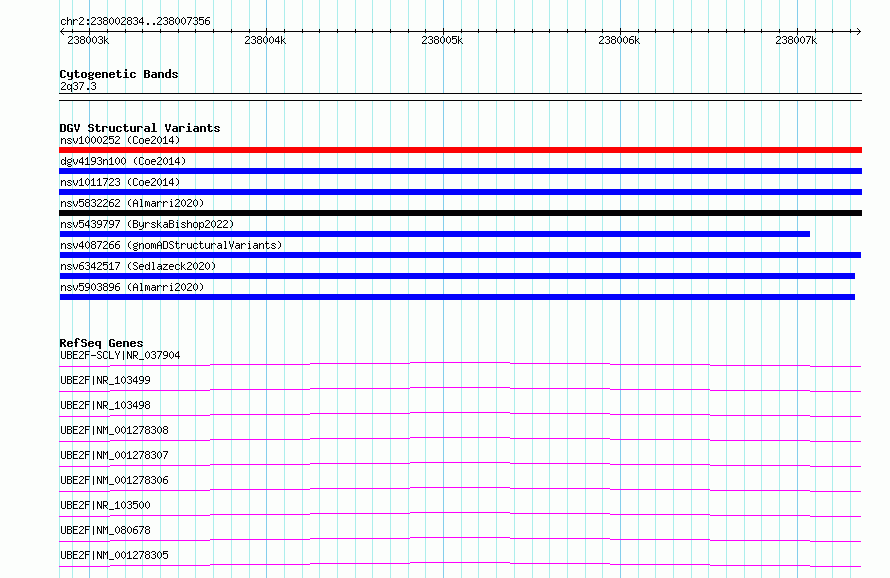This screenshot has width=890, height=578.
Task: Open the dgv4193n100 (Coe2014) label
Action: (x=123, y=161)
